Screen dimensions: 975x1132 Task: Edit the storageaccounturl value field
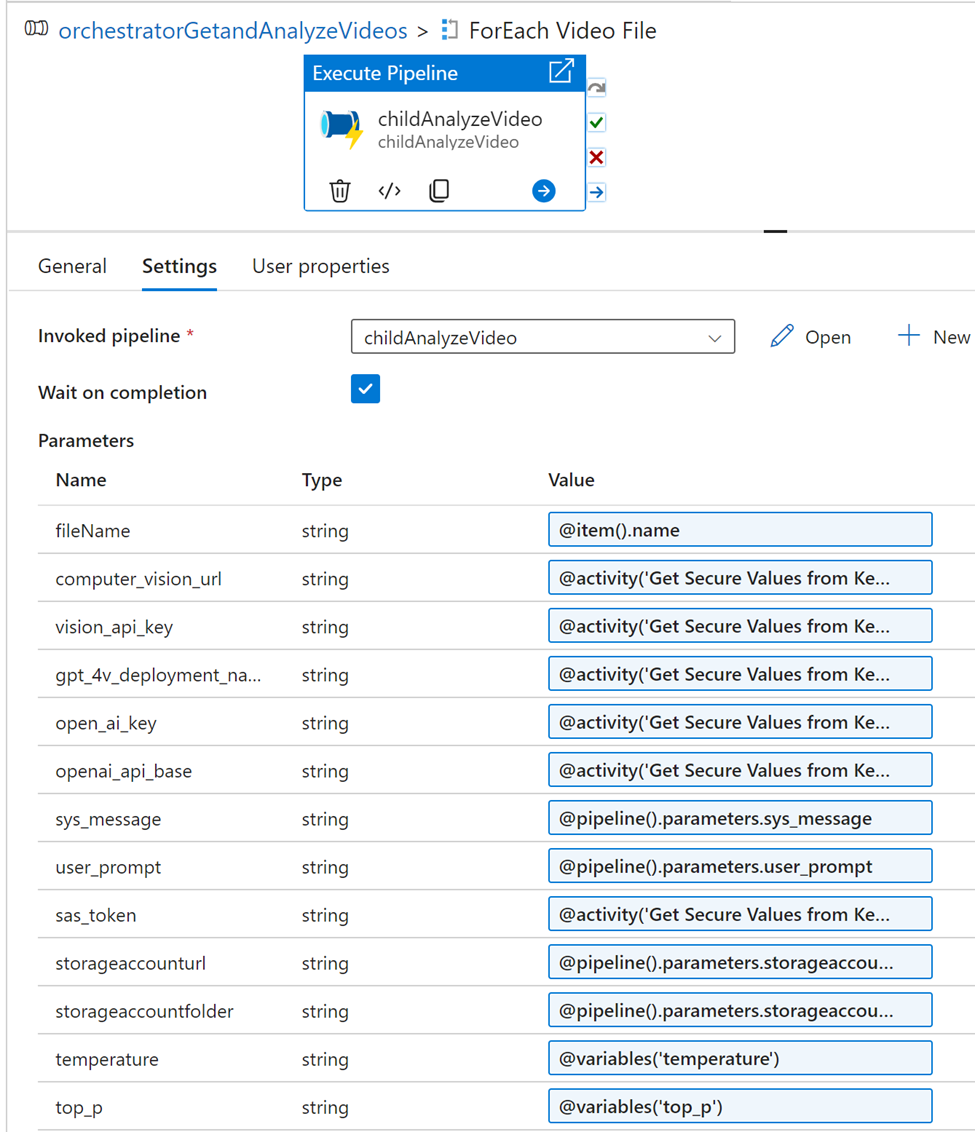point(740,962)
